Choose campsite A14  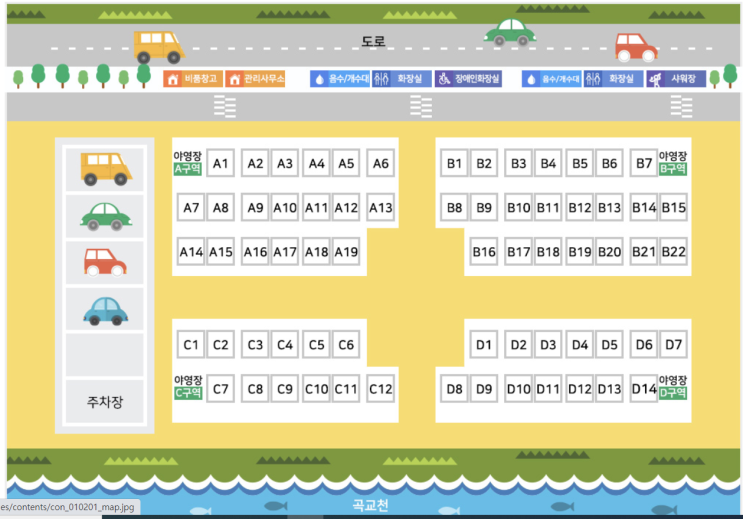(191, 252)
